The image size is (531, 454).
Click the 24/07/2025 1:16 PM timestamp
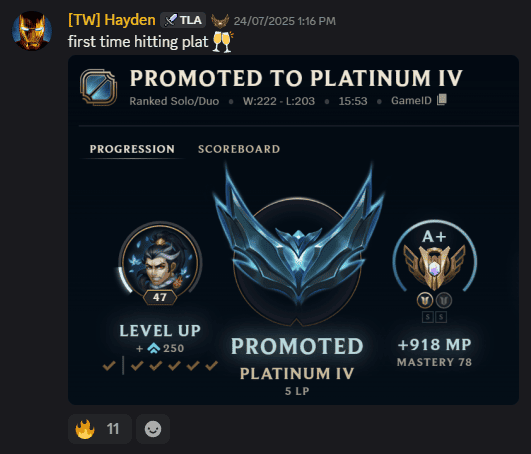285,21
